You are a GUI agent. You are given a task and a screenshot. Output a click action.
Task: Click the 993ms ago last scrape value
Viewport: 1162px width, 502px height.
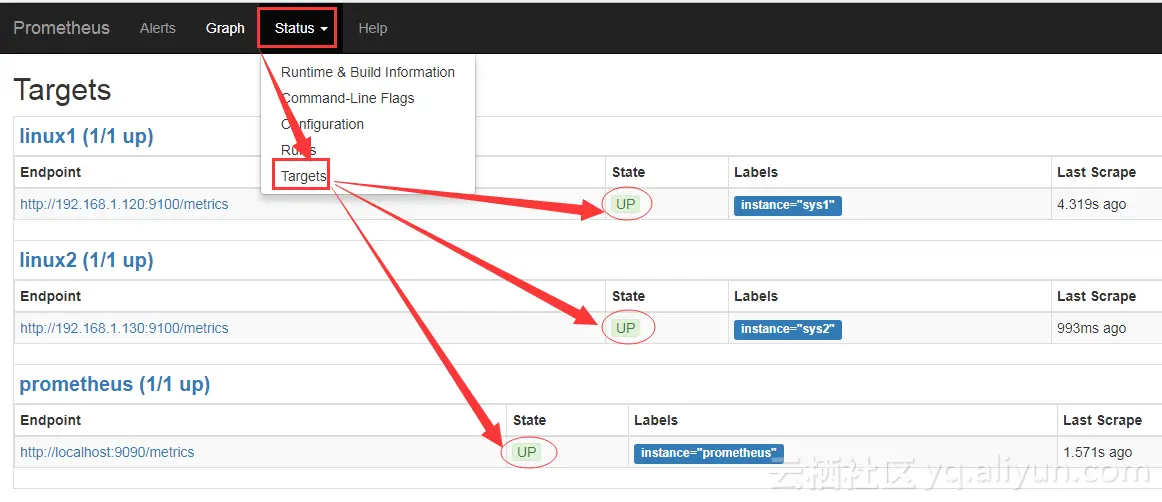click(x=1092, y=328)
